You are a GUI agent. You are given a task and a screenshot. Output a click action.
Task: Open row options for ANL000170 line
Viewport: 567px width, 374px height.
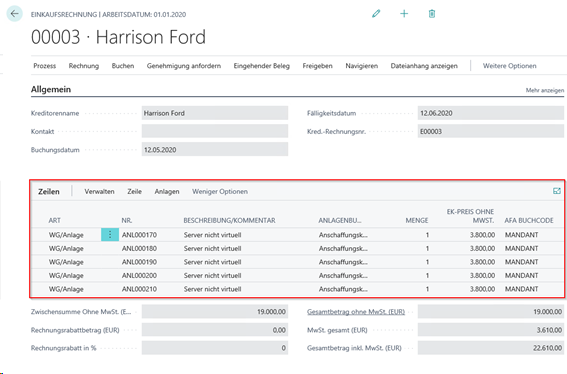[110, 235]
